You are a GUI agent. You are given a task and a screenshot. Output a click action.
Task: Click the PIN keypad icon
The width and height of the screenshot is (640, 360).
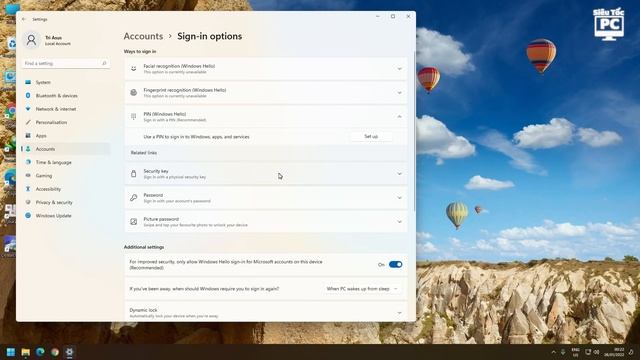[x=133, y=117]
